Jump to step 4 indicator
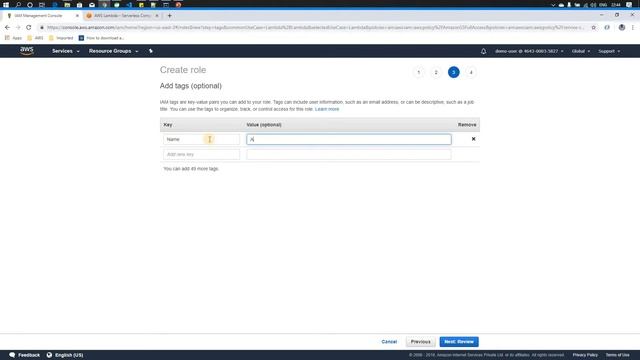 471,72
